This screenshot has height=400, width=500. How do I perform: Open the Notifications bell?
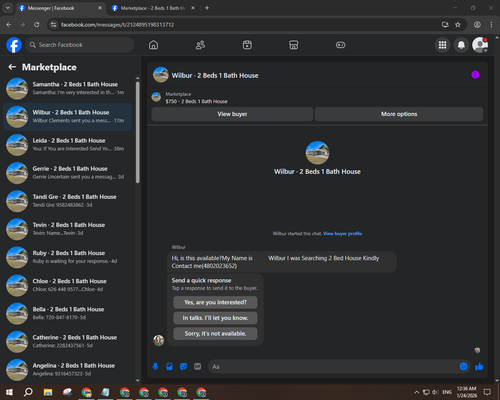click(x=461, y=45)
